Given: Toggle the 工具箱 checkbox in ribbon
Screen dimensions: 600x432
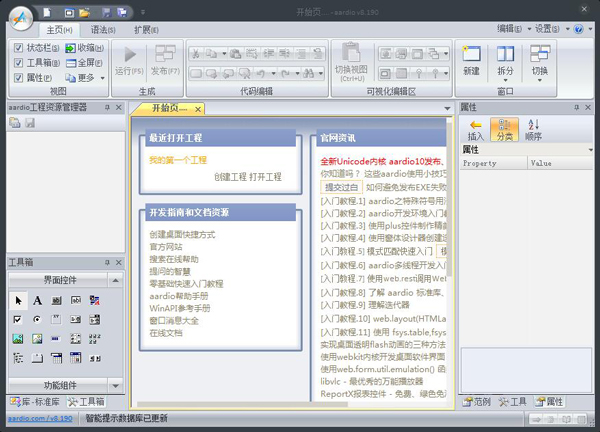Looking at the screenshot, I should pos(18,63).
